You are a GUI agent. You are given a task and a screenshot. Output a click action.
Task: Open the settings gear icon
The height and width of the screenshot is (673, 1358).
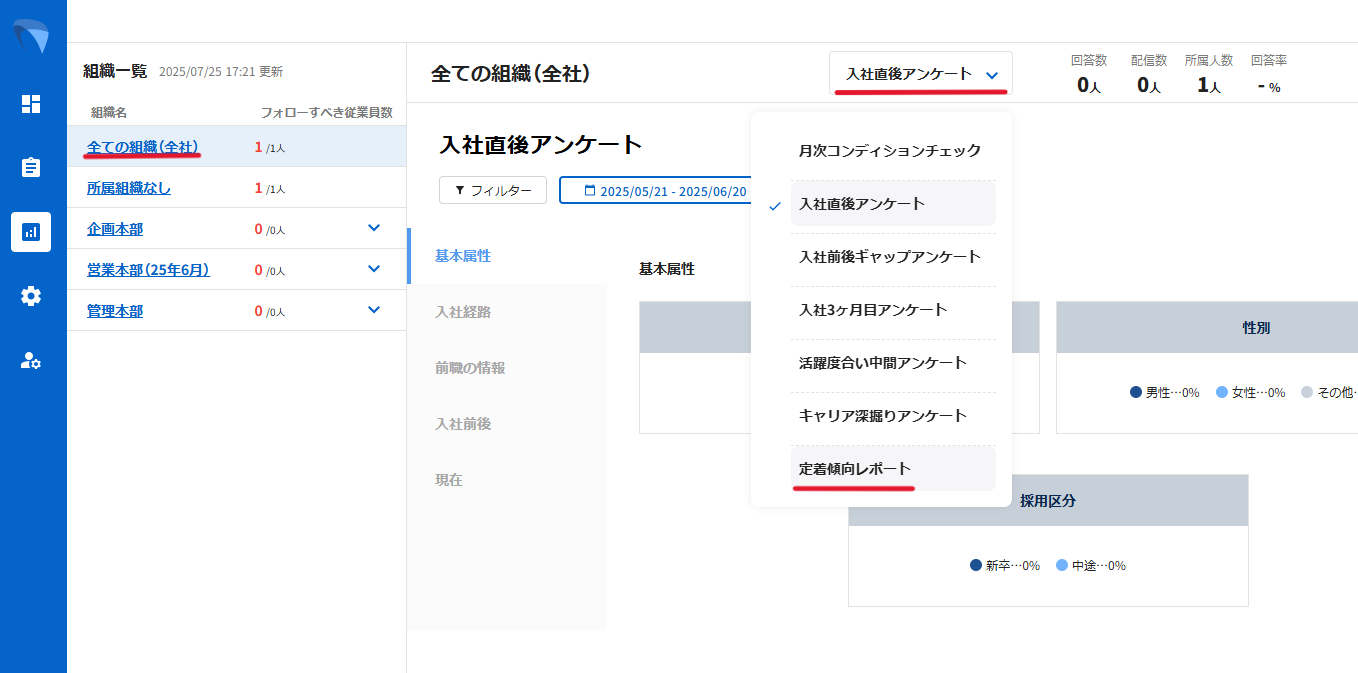coord(31,296)
